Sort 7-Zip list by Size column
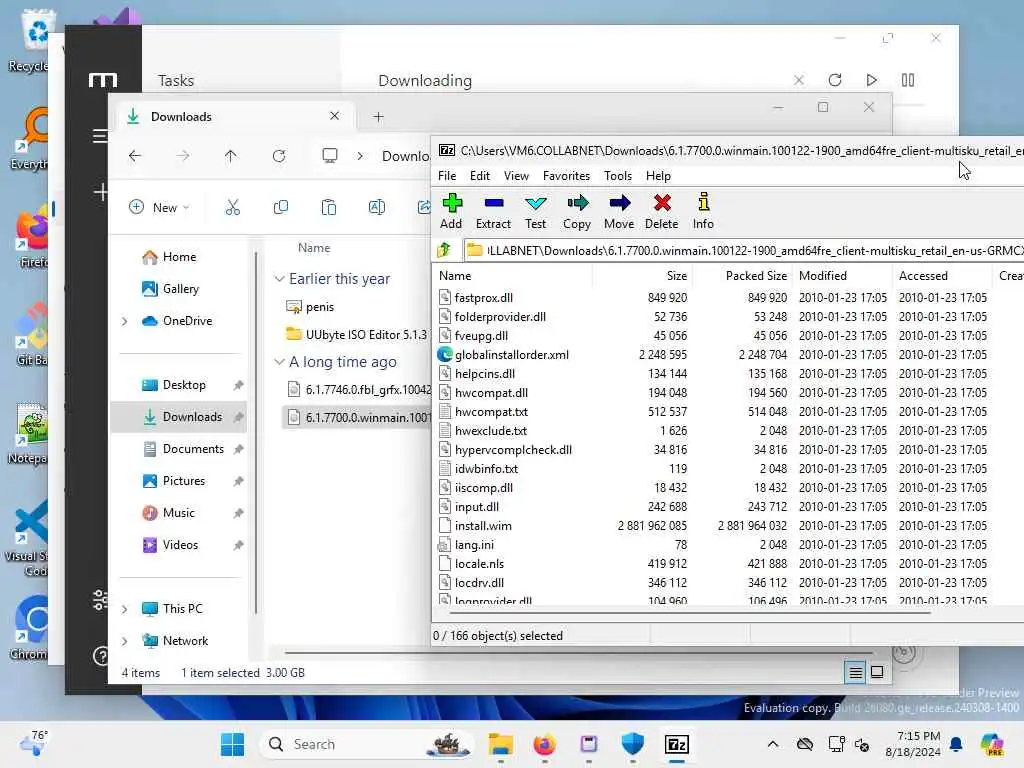 point(643,276)
